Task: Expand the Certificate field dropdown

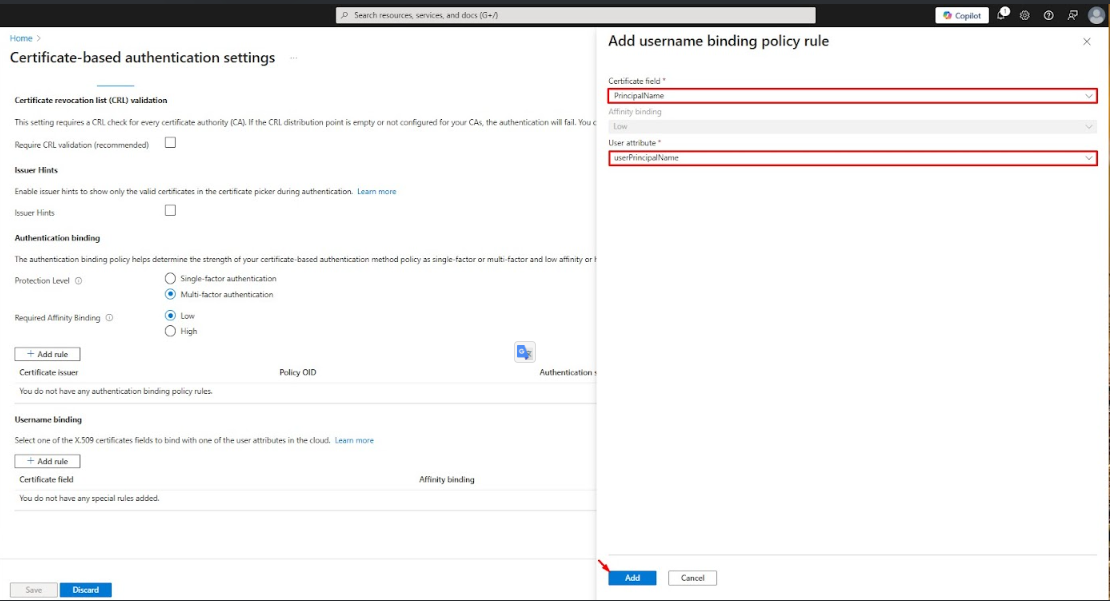Action: tap(852, 96)
